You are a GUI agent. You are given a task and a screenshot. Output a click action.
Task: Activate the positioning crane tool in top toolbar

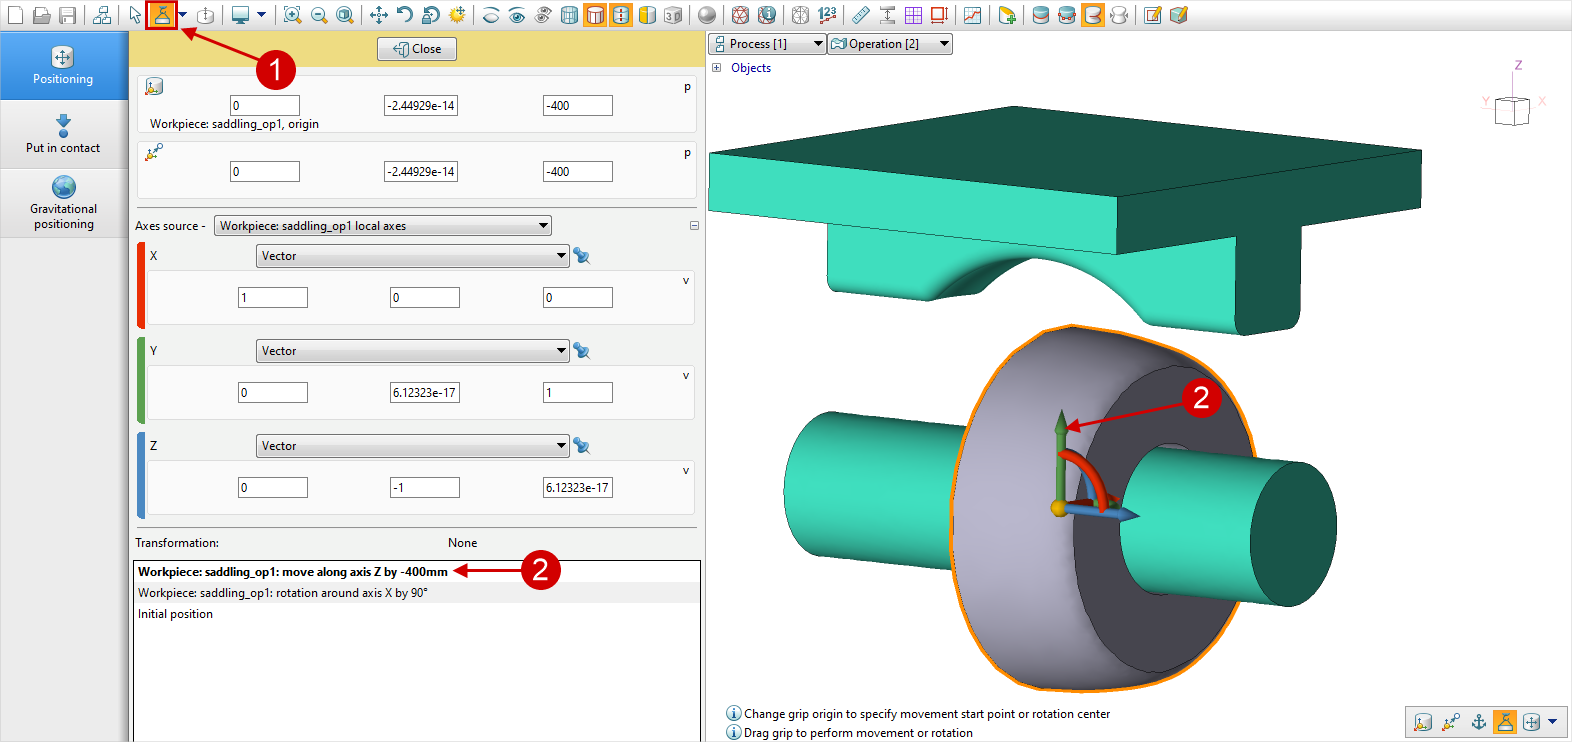162,15
